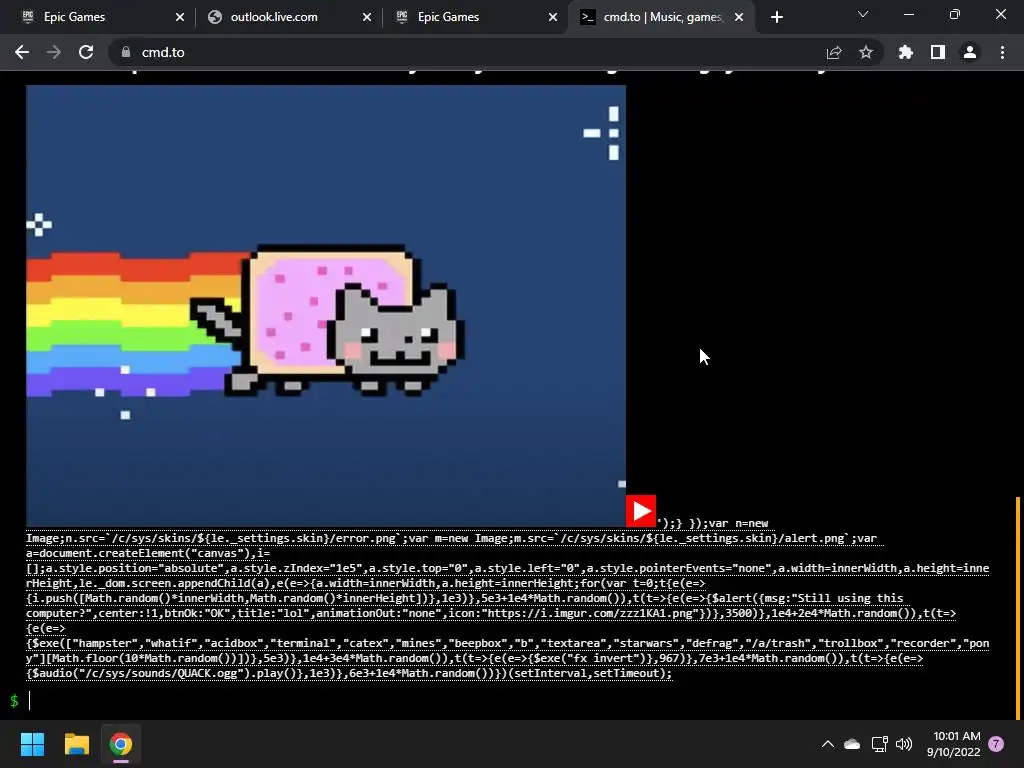Image resolution: width=1024 pixels, height=768 pixels.
Task: Click the code text "Still using this"
Action: pyautogui.click(x=848, y=598)
